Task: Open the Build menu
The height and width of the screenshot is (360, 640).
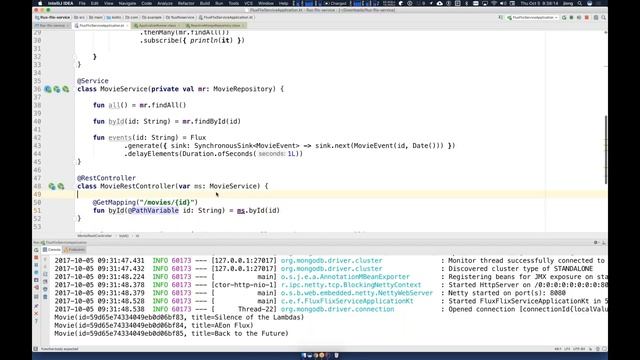Action: [204, 3]
